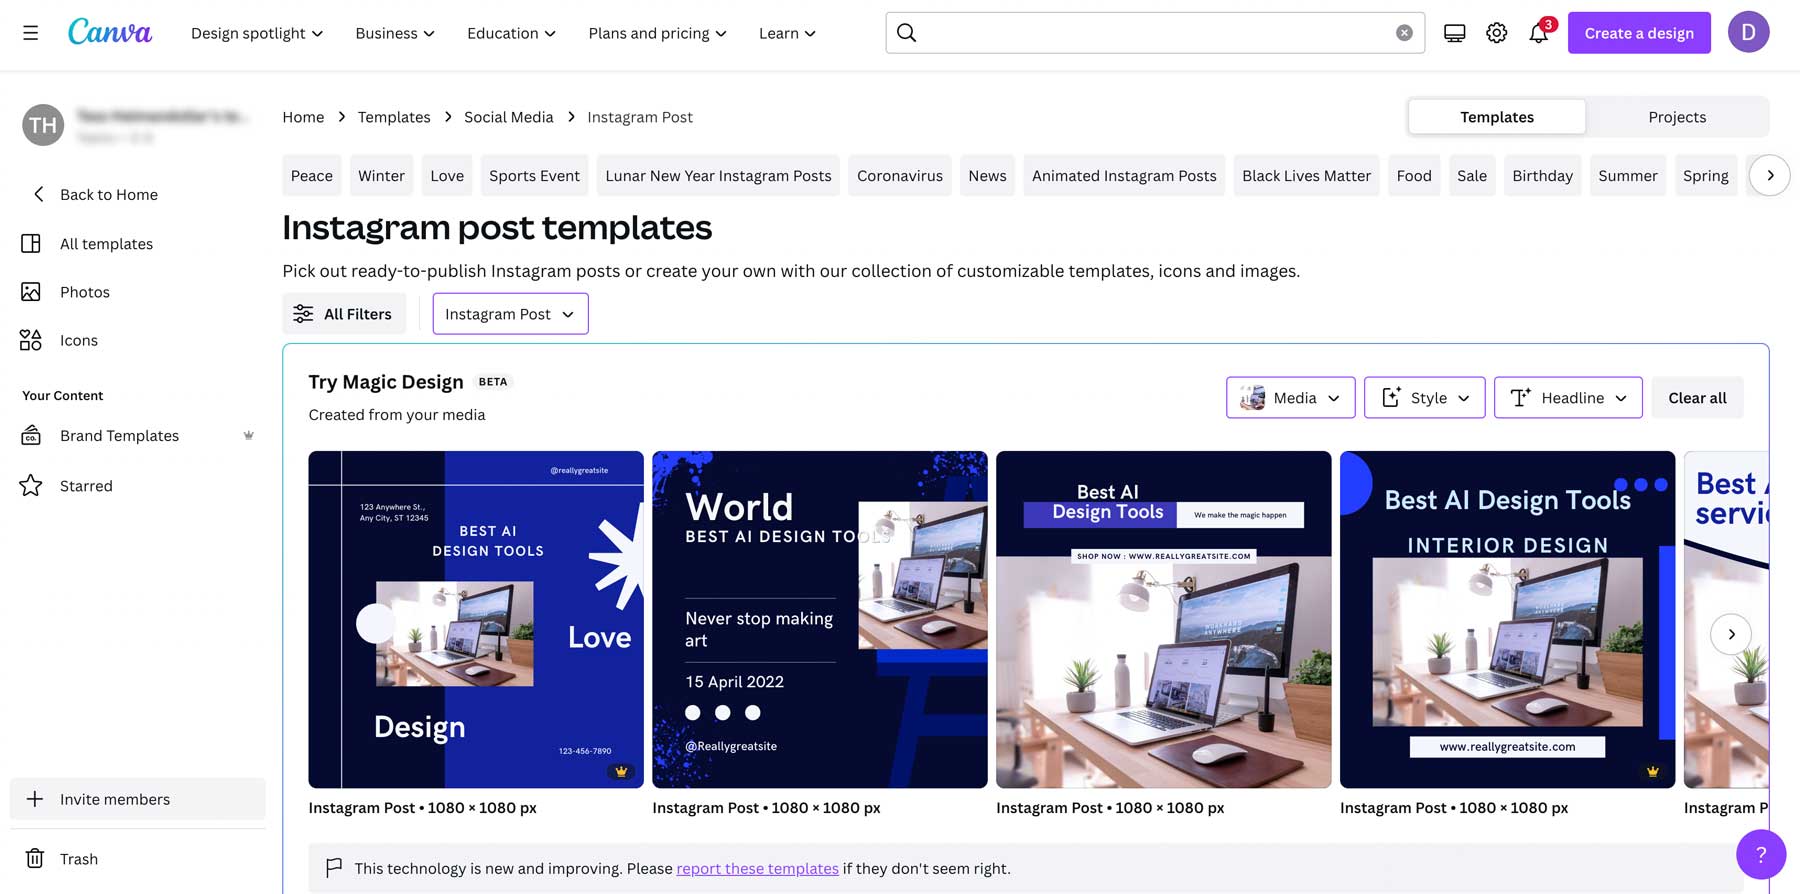The width and height of the screenshot is (1800, 894).
Task: Open Starred items in sidebar
Action: click(86, 486)
